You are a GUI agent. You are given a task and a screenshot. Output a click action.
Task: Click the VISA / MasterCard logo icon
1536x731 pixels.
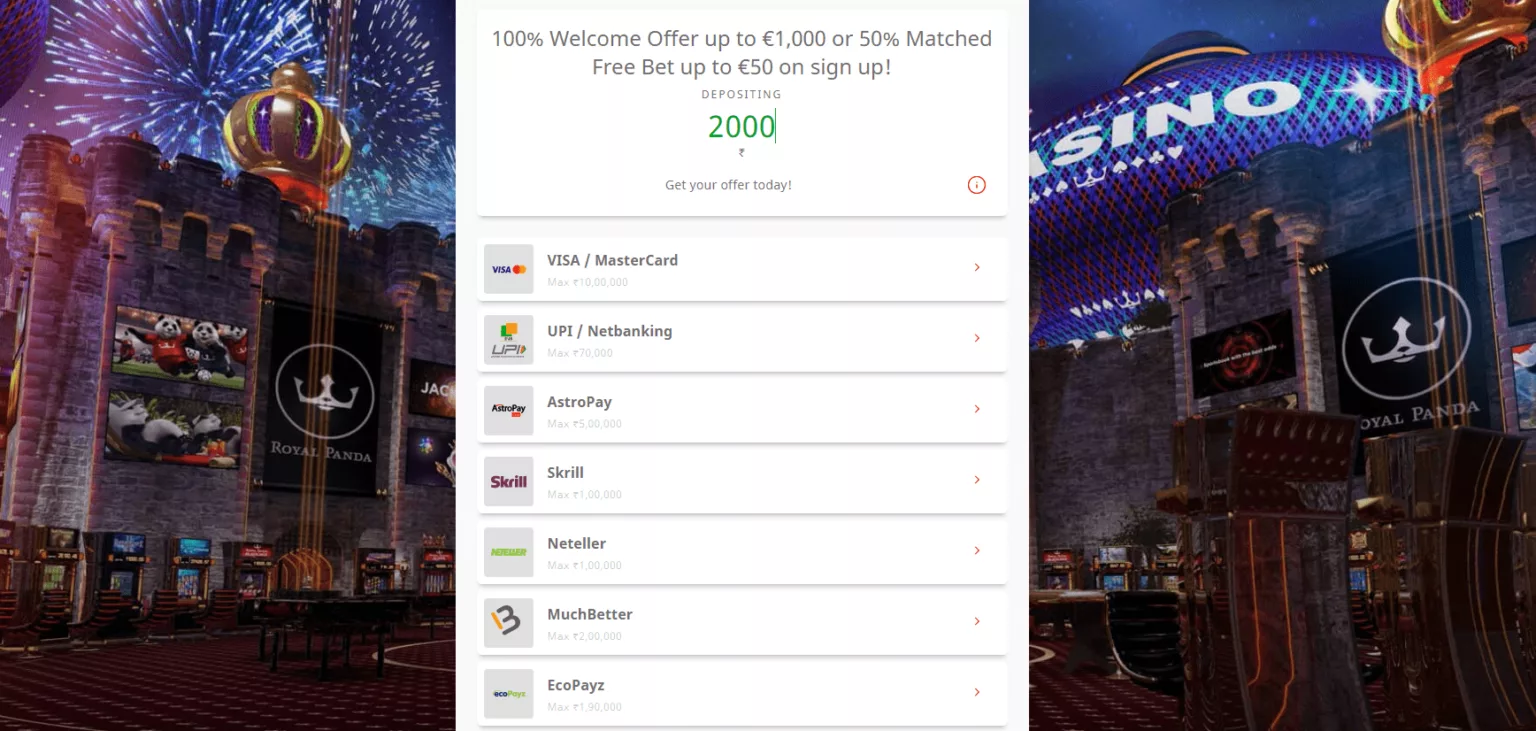point(509,269)
